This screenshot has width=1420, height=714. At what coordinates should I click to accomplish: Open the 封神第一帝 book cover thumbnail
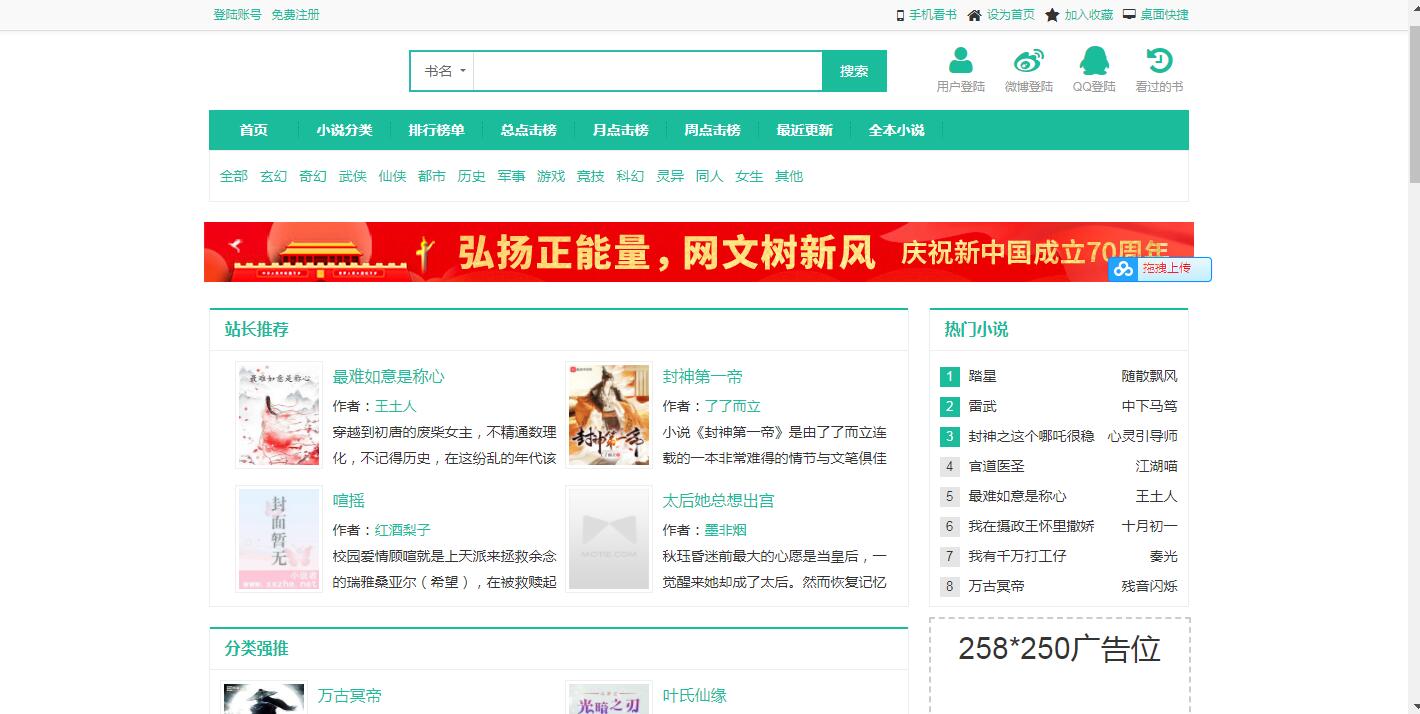[609, 415]
